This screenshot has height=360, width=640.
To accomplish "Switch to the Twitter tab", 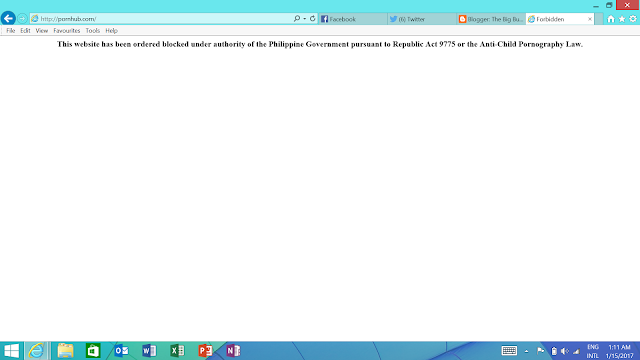I will click(x=422, y=19).
